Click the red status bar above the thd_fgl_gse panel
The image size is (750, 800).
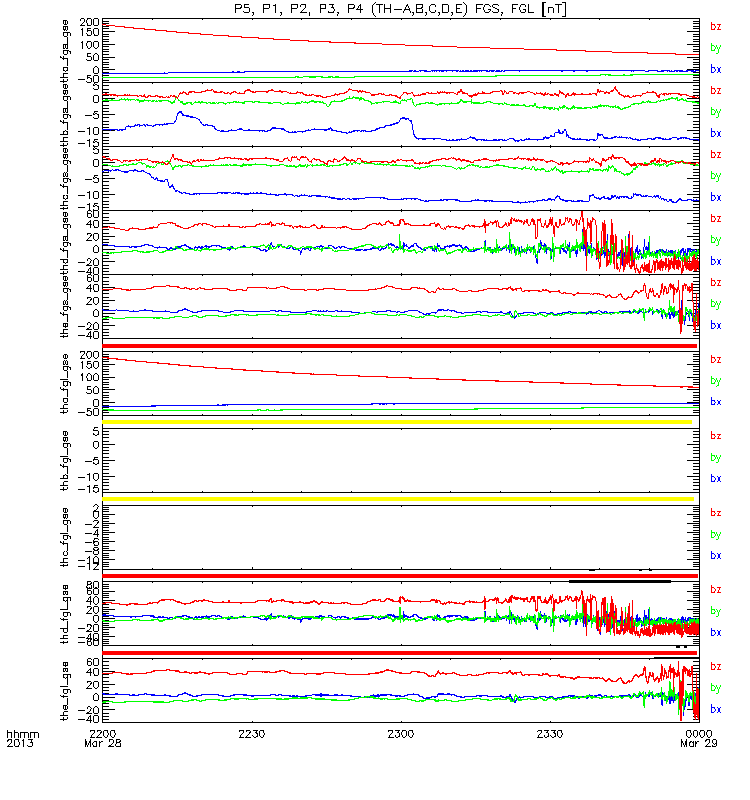click(400, 576)
